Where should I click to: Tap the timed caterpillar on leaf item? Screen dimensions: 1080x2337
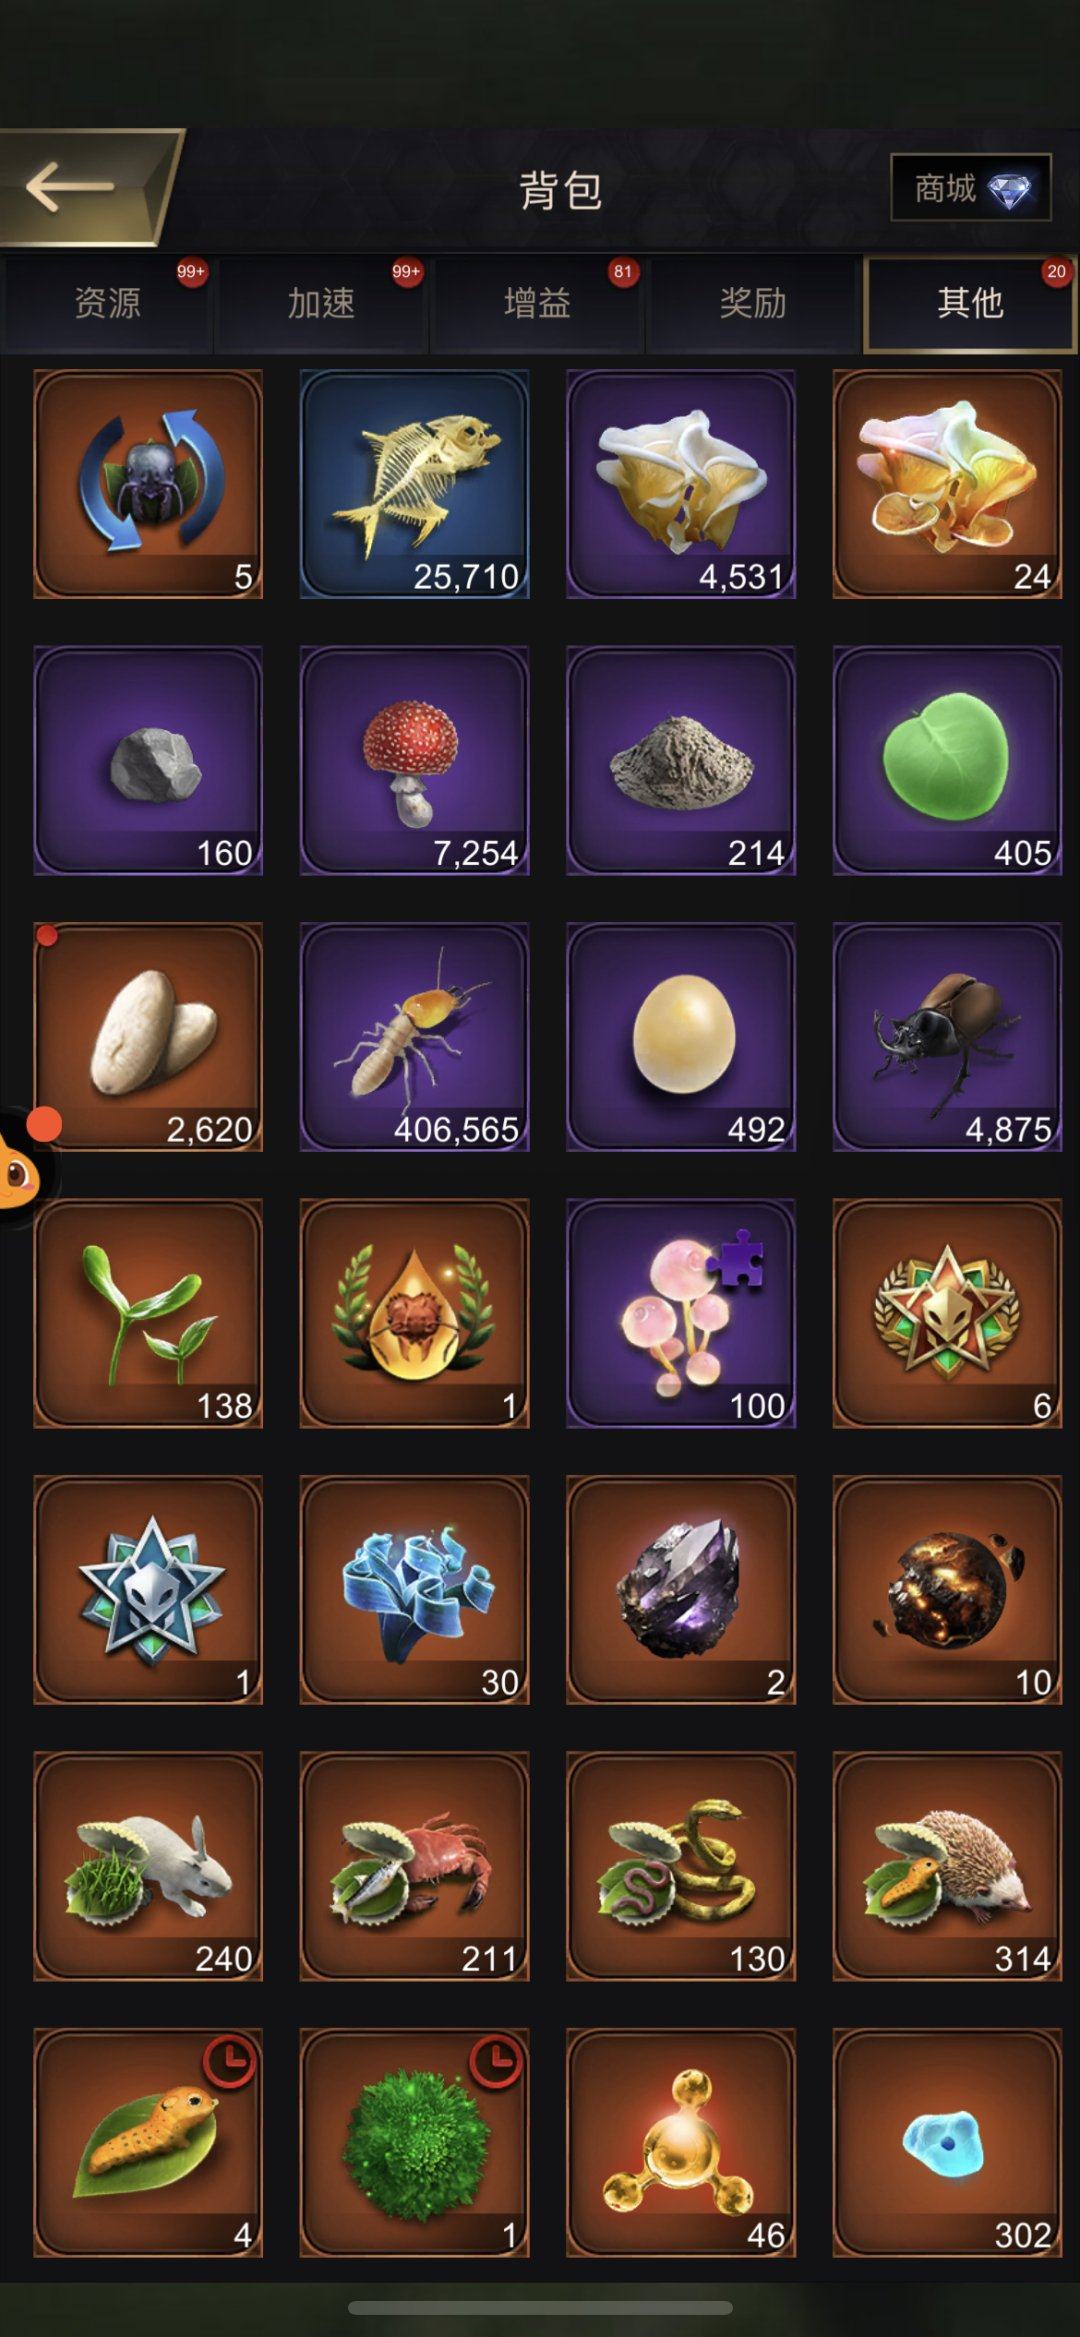coord(148,2143)
